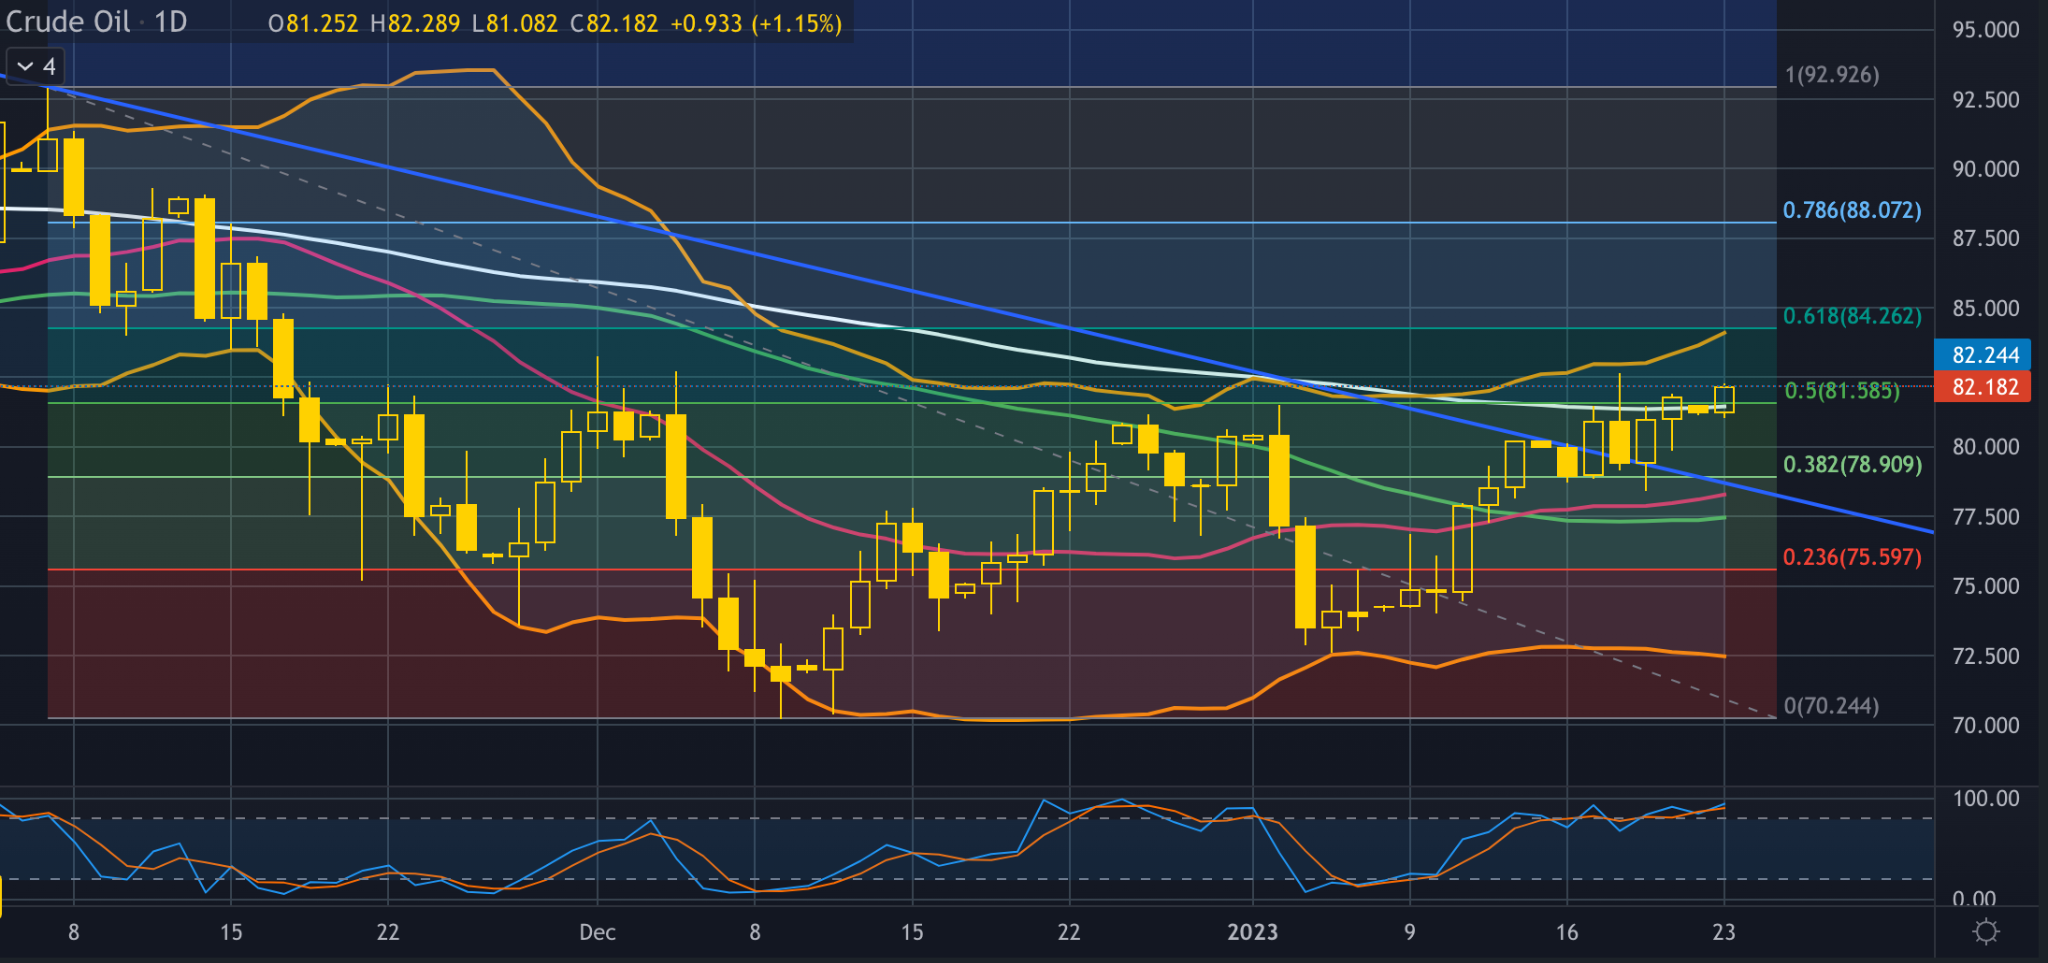Click the 90.000 price axis label
This screenshot has width=2048, height=963.
(1985, 169)
